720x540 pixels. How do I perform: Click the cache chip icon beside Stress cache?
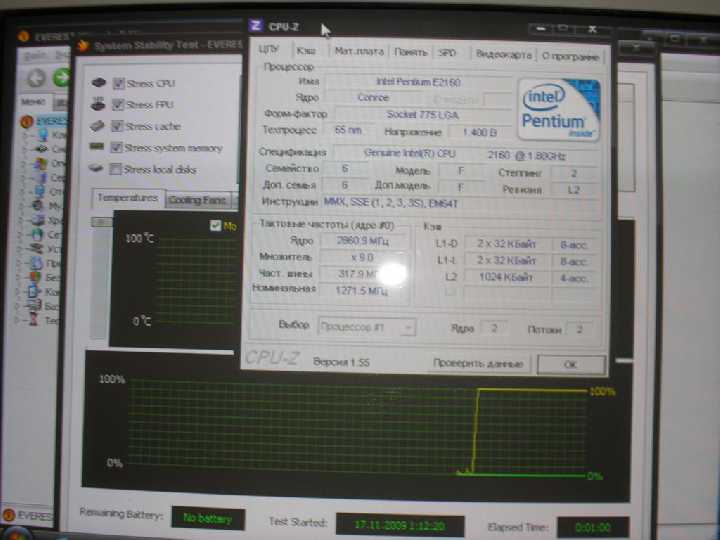[x=97, y=126]
